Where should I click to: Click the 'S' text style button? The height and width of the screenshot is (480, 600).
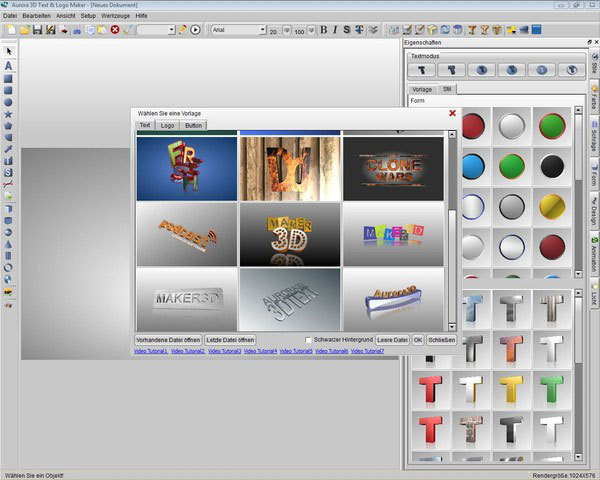coord(347,29)
